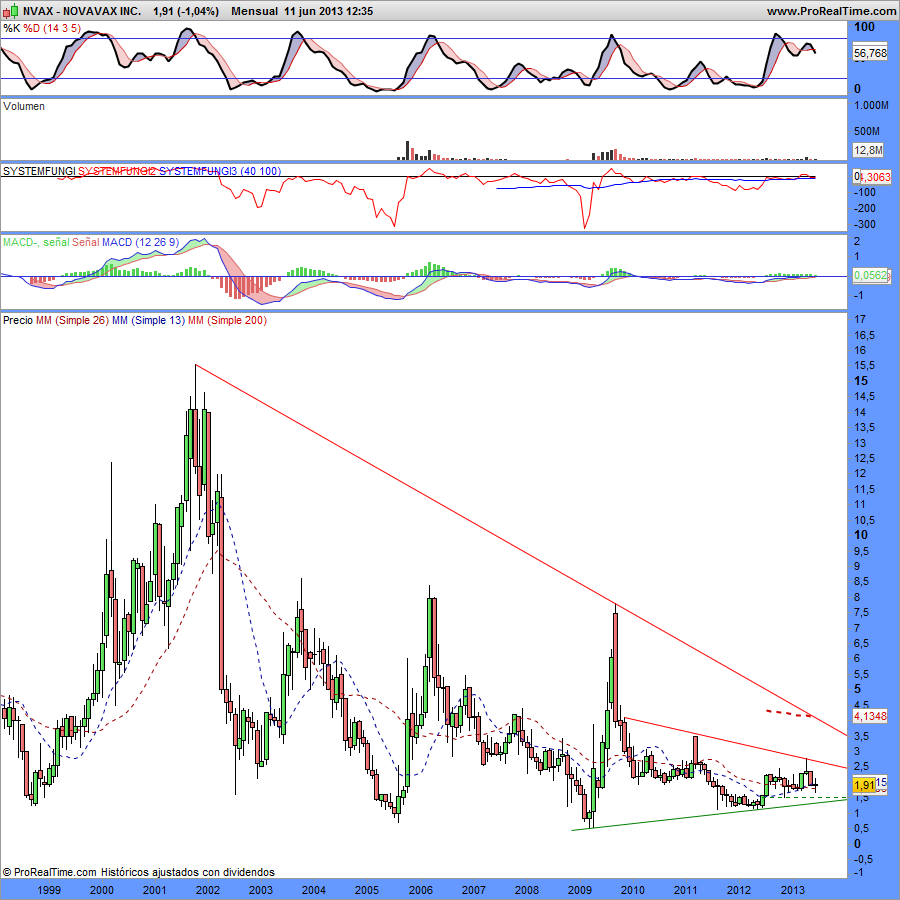Click the Volumen panel label
900x900 pixels.
click(x=24, y=106)
